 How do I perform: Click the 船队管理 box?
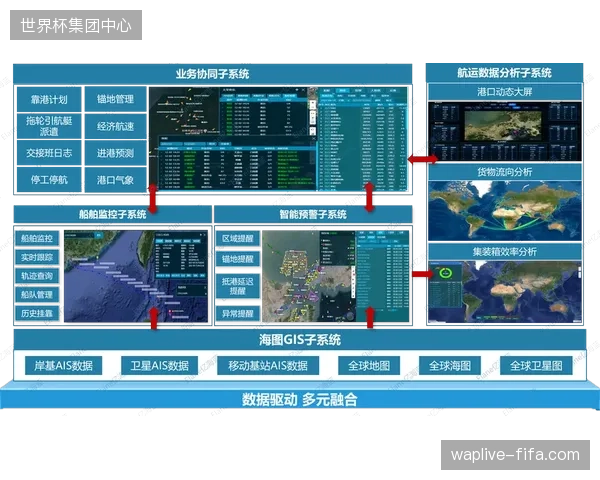[37, 294]
